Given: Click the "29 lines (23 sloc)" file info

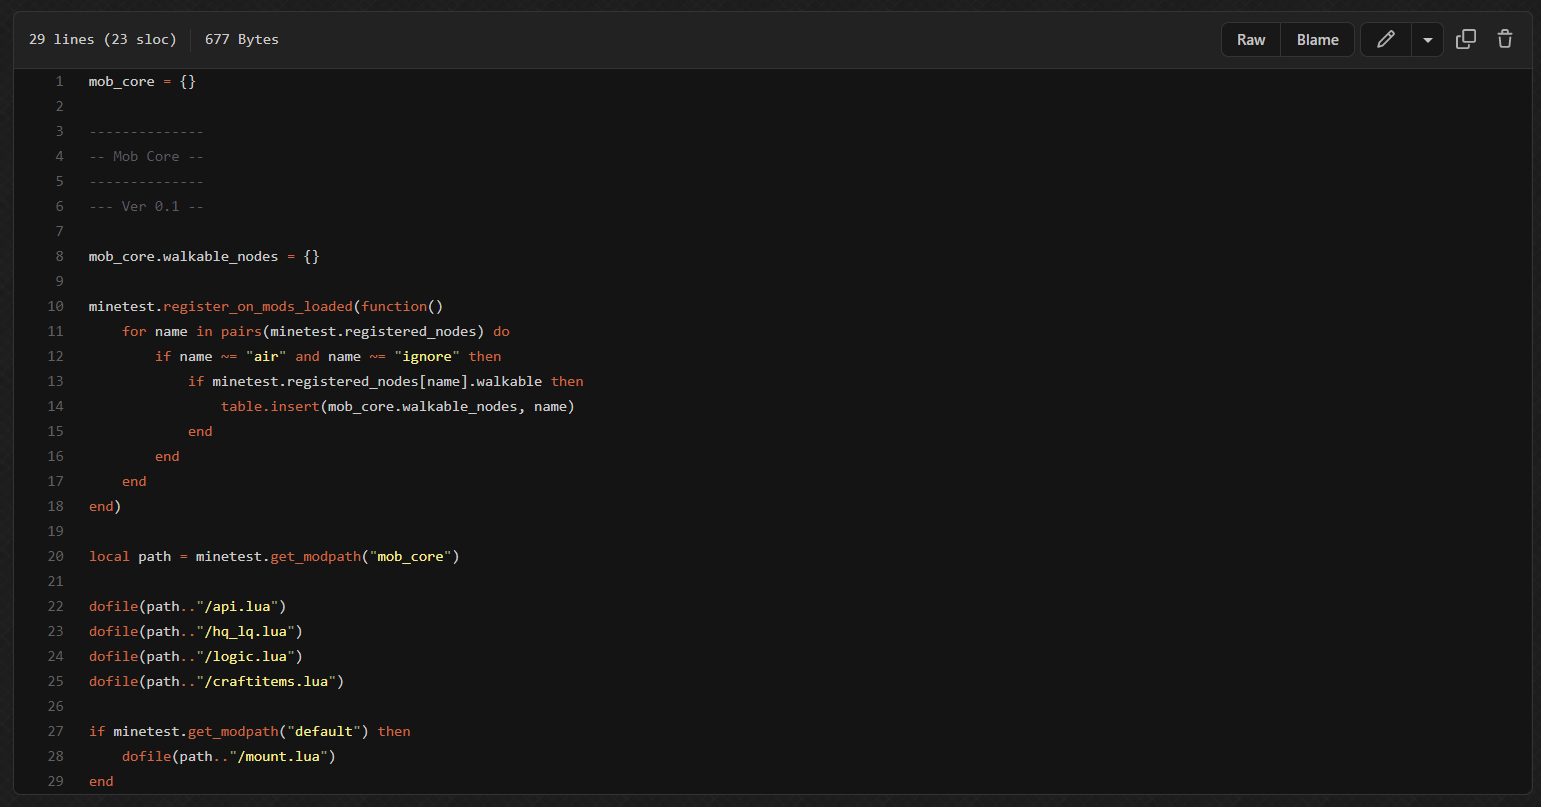Looking at the screenshot, I should click(x=102, y=40).
